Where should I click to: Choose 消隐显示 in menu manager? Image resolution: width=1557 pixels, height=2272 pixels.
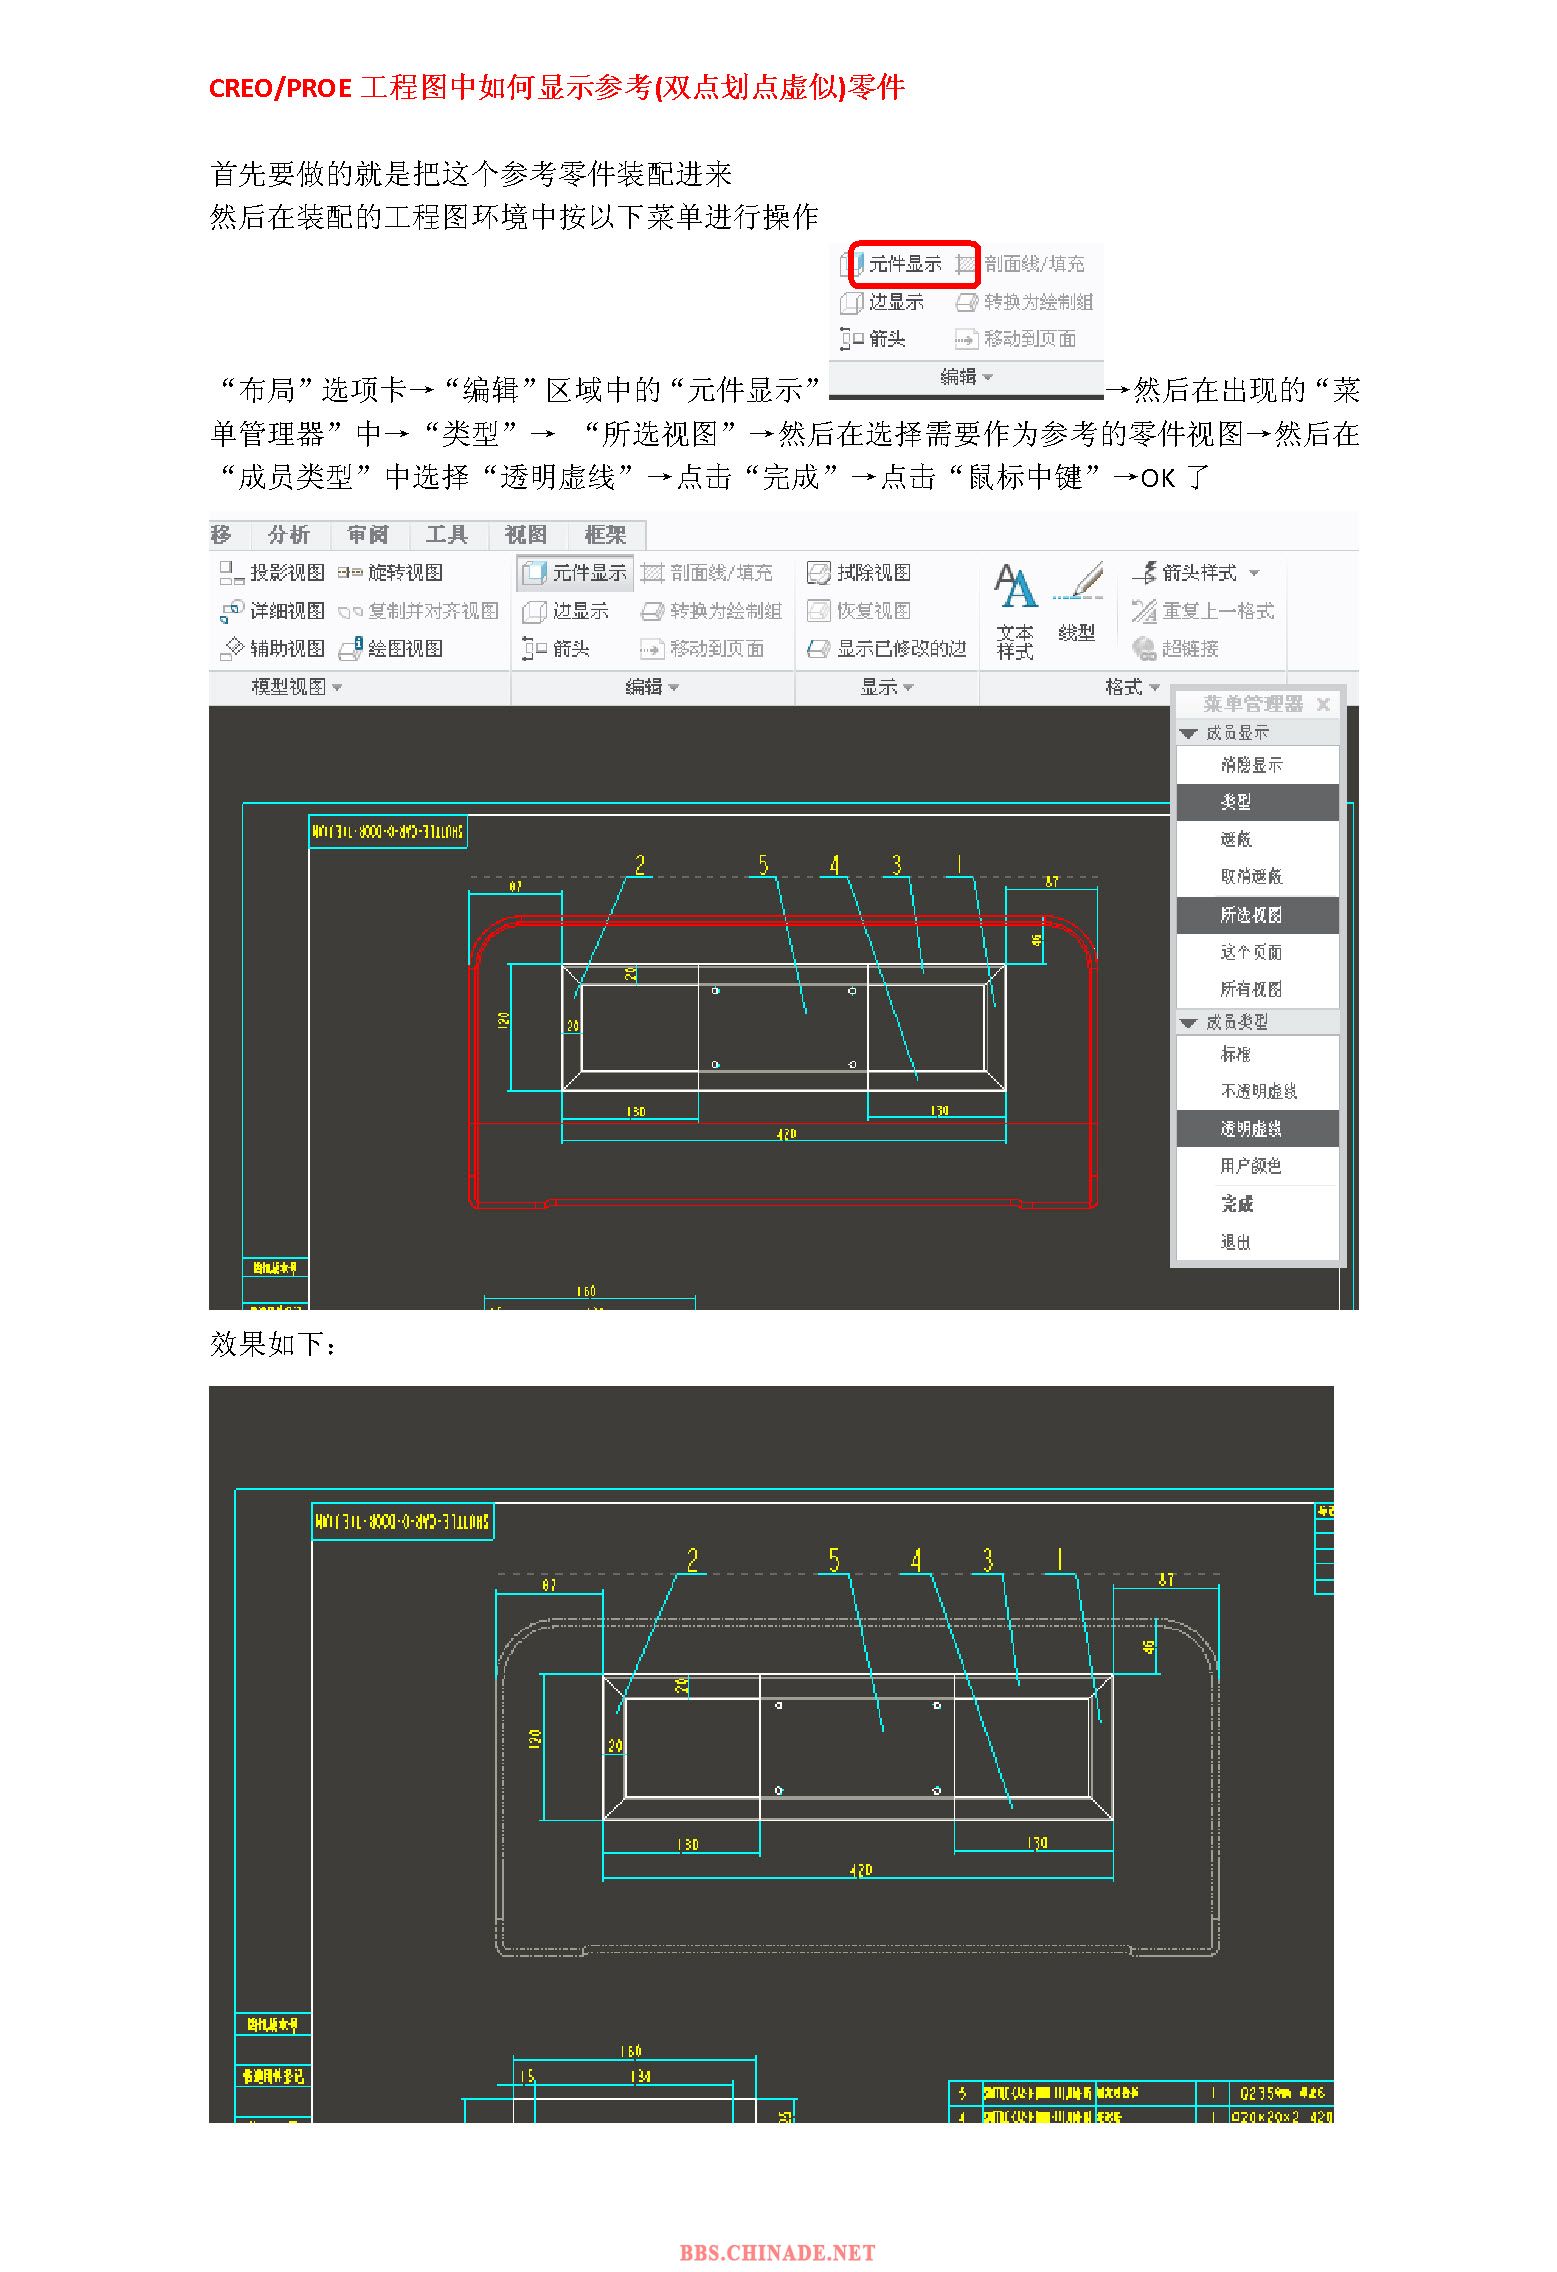pos(1257,766)
